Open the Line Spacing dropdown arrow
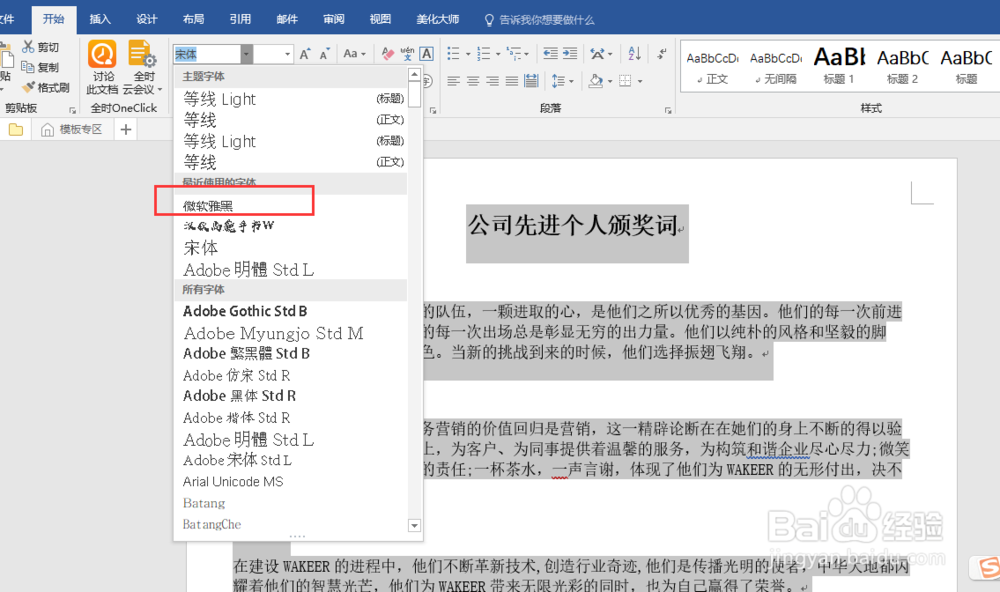Image resolution: width=1000 pixels, height=592 pixels. 570,82
